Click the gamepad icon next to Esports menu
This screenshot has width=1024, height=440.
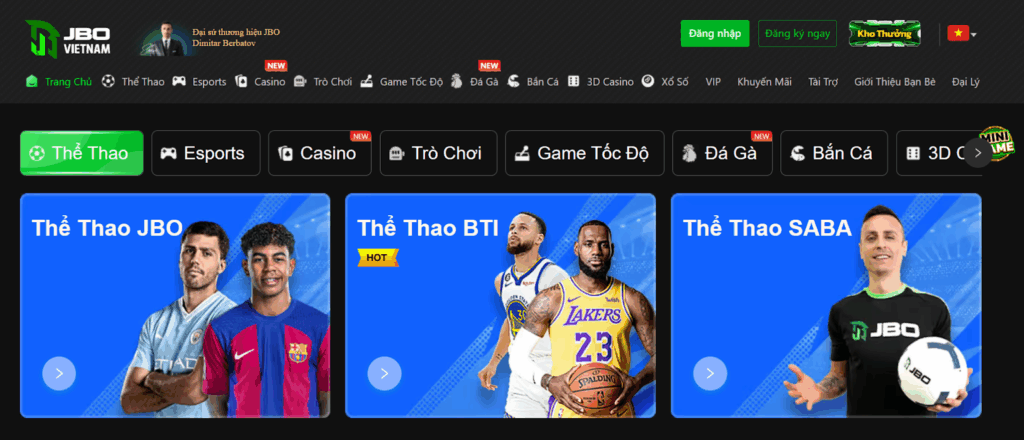point(179,82)
